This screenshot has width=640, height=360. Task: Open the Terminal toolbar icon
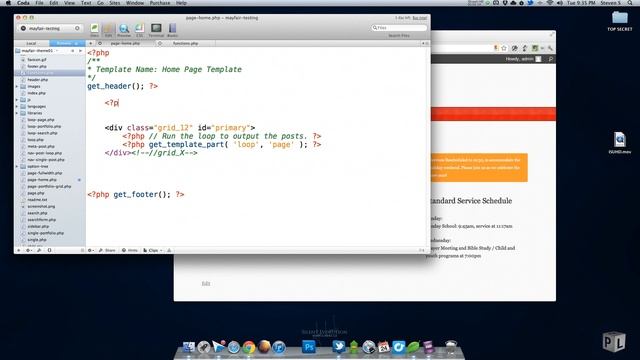point(156,30)
